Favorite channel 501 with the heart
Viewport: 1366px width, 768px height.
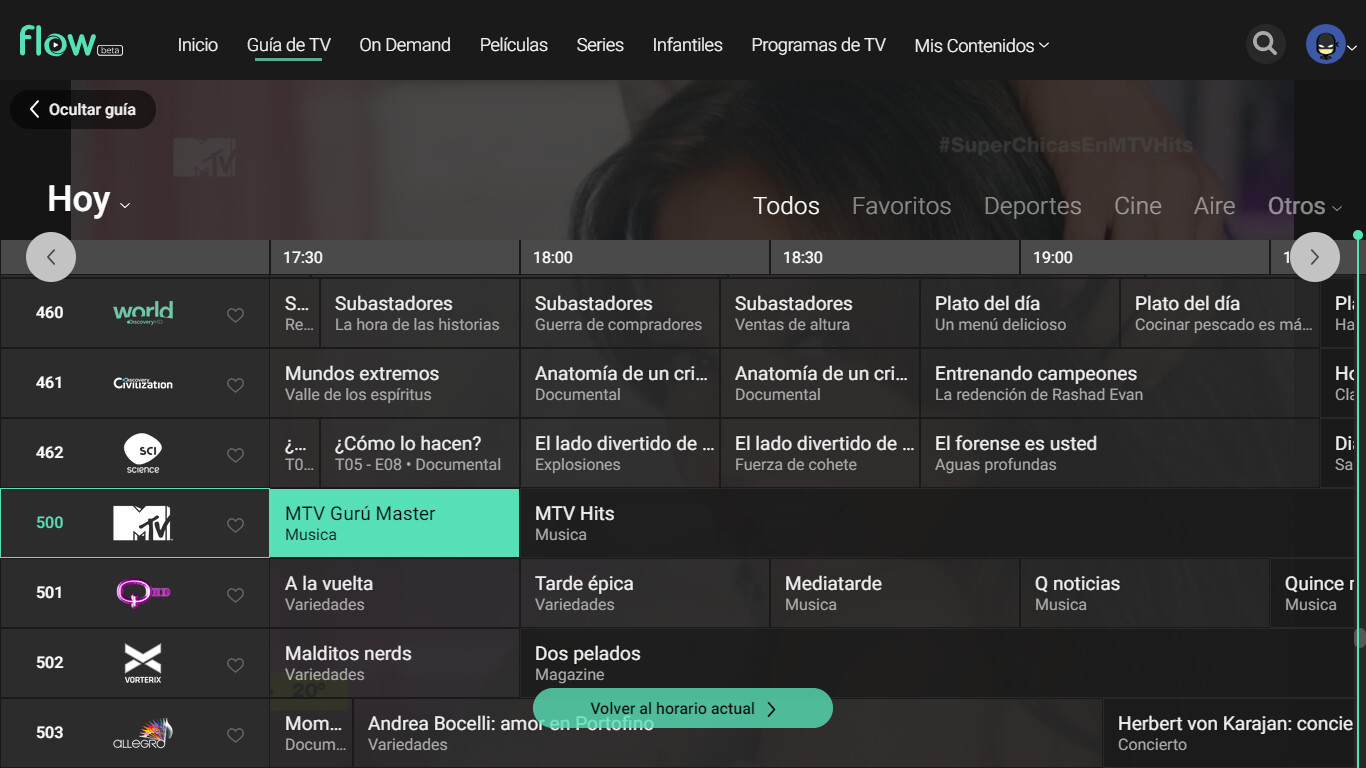pos(235,595)
